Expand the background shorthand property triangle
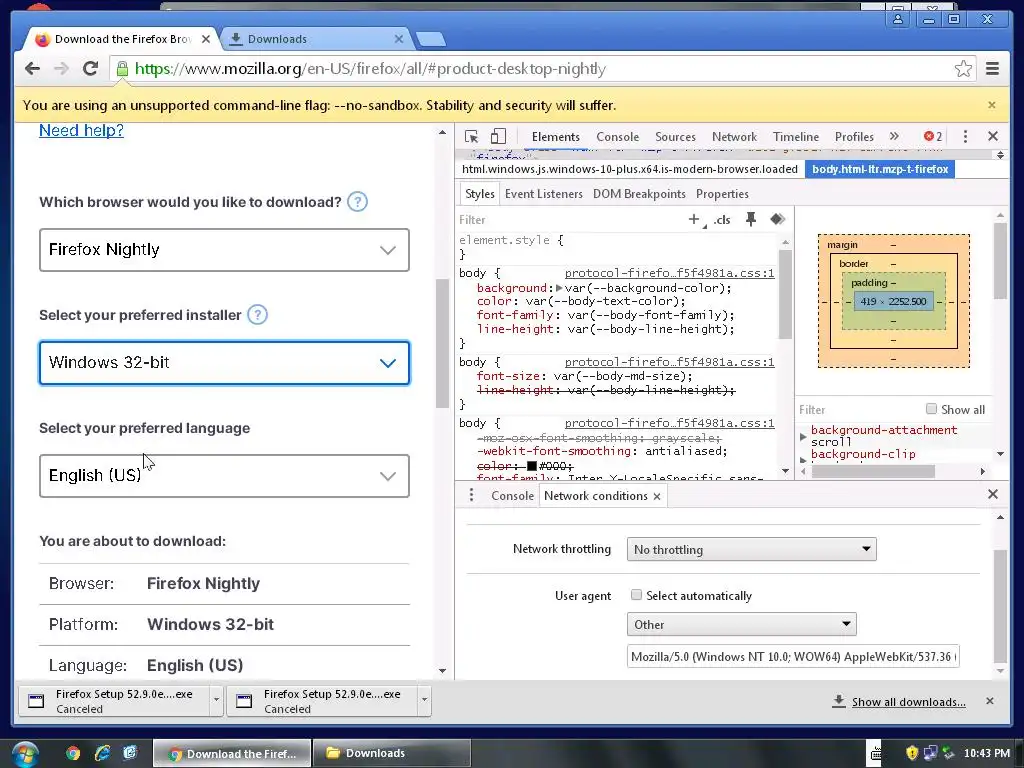This screenshot has width=1024, height=768. click(x=559, y=288)
